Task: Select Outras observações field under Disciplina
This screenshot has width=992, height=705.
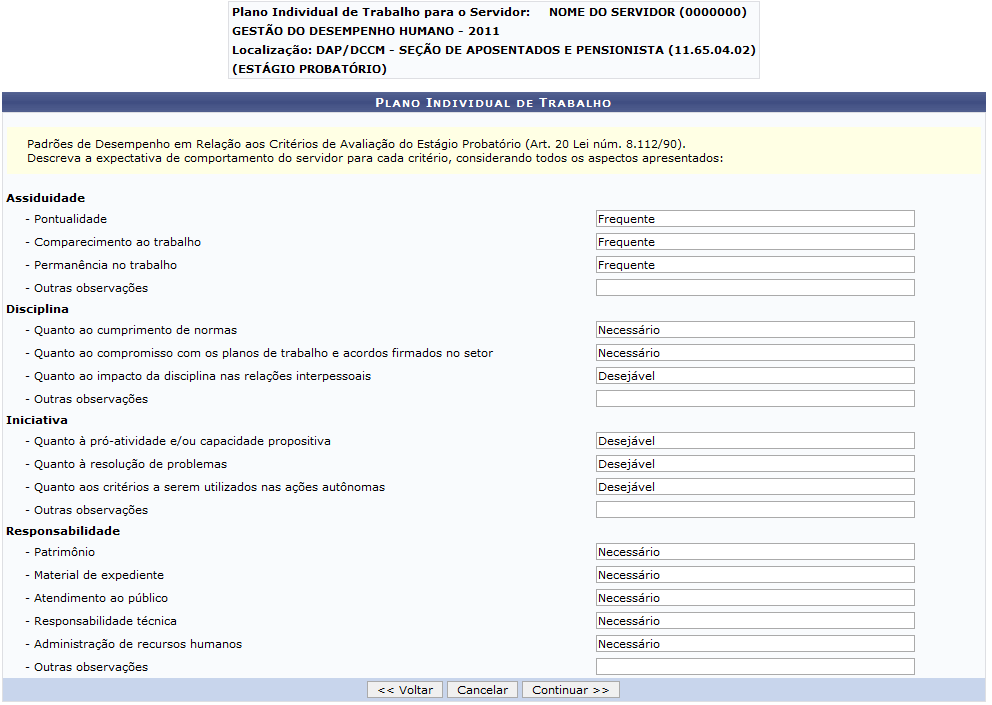Action: point(755,399)
